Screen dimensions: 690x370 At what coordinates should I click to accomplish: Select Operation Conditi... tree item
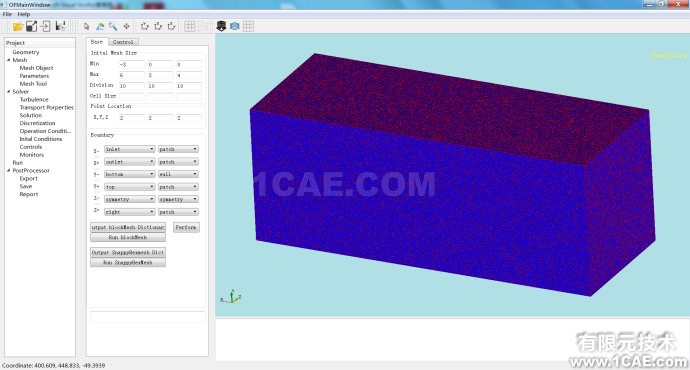(45, 131)
